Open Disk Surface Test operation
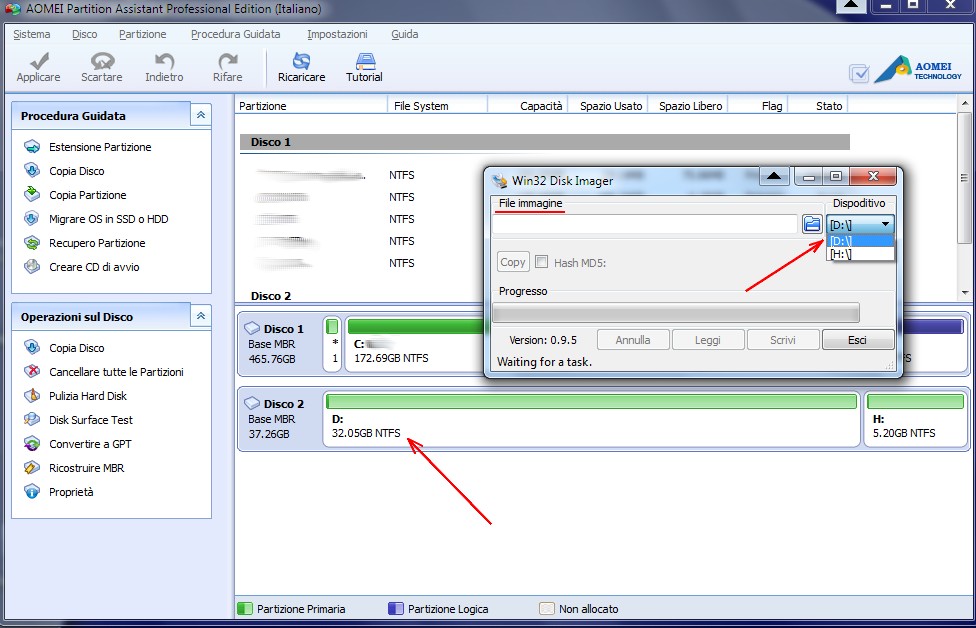 [90, 420]
